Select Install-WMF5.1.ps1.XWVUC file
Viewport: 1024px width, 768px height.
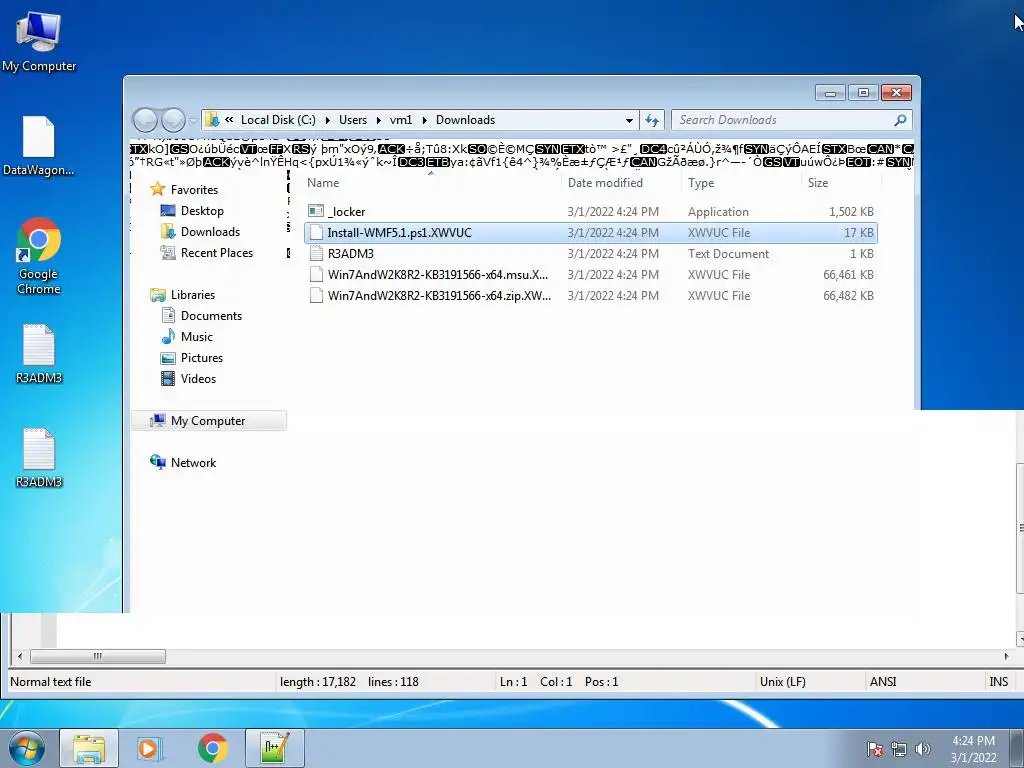point(590,232)
